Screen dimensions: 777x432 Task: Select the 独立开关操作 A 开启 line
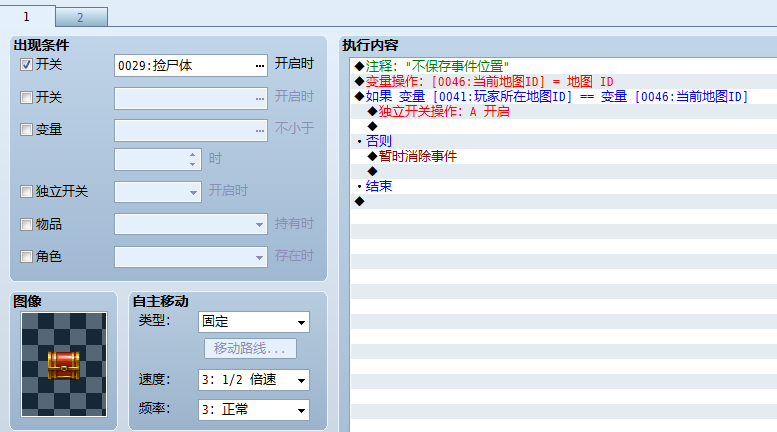point(439,111)
